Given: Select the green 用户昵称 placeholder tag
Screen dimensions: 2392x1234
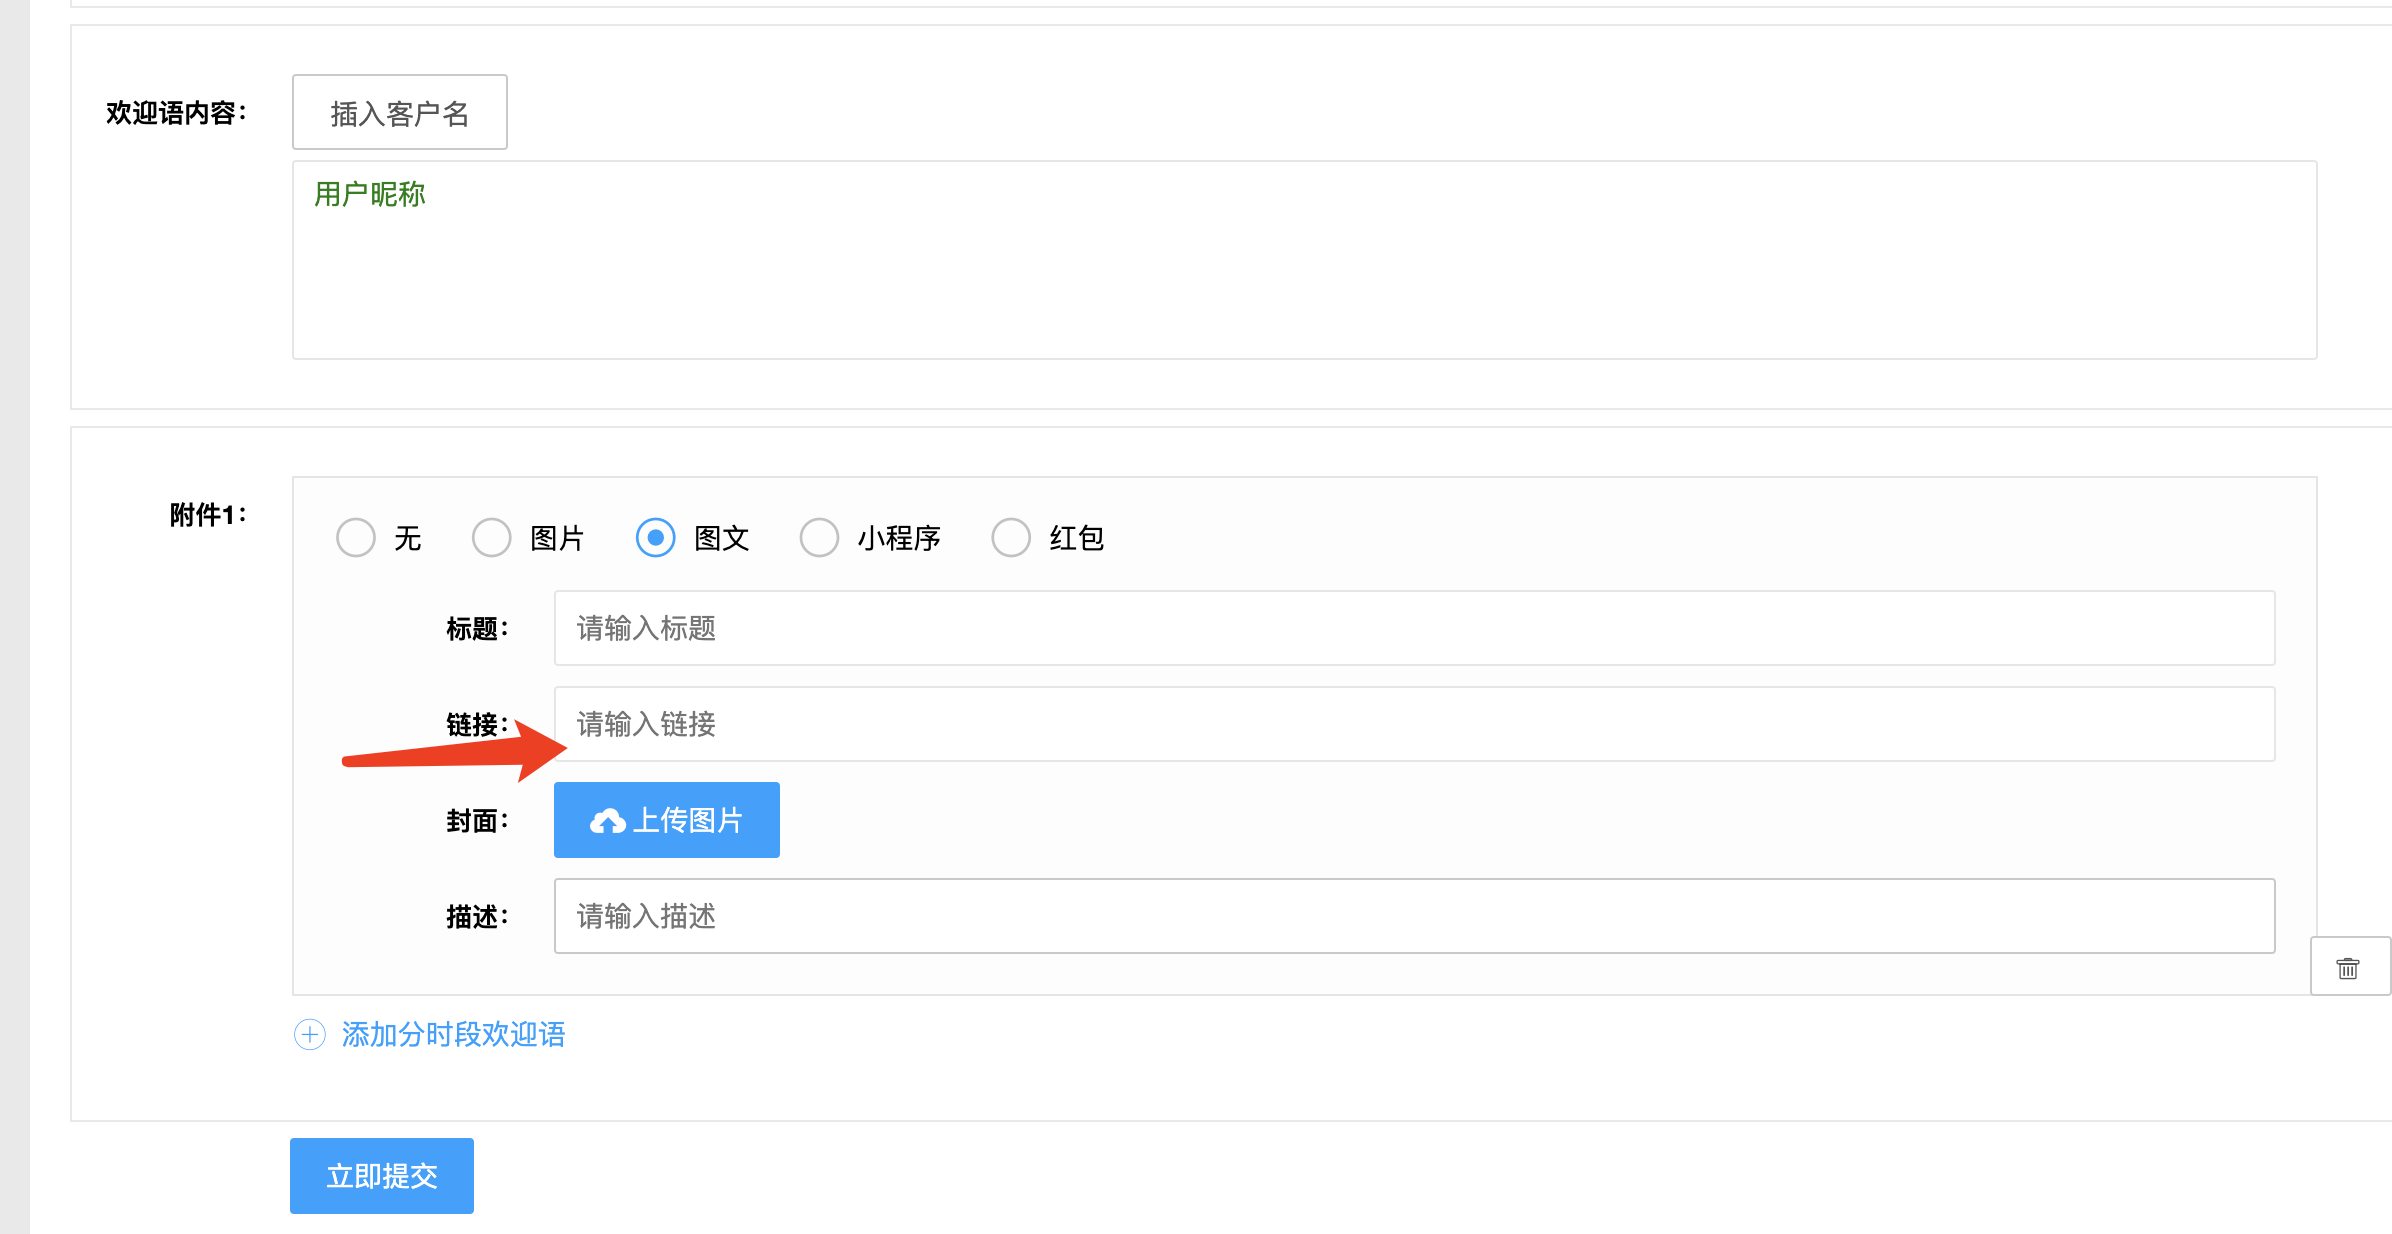Looking at the screenshot, I should [x=370, y=194].
